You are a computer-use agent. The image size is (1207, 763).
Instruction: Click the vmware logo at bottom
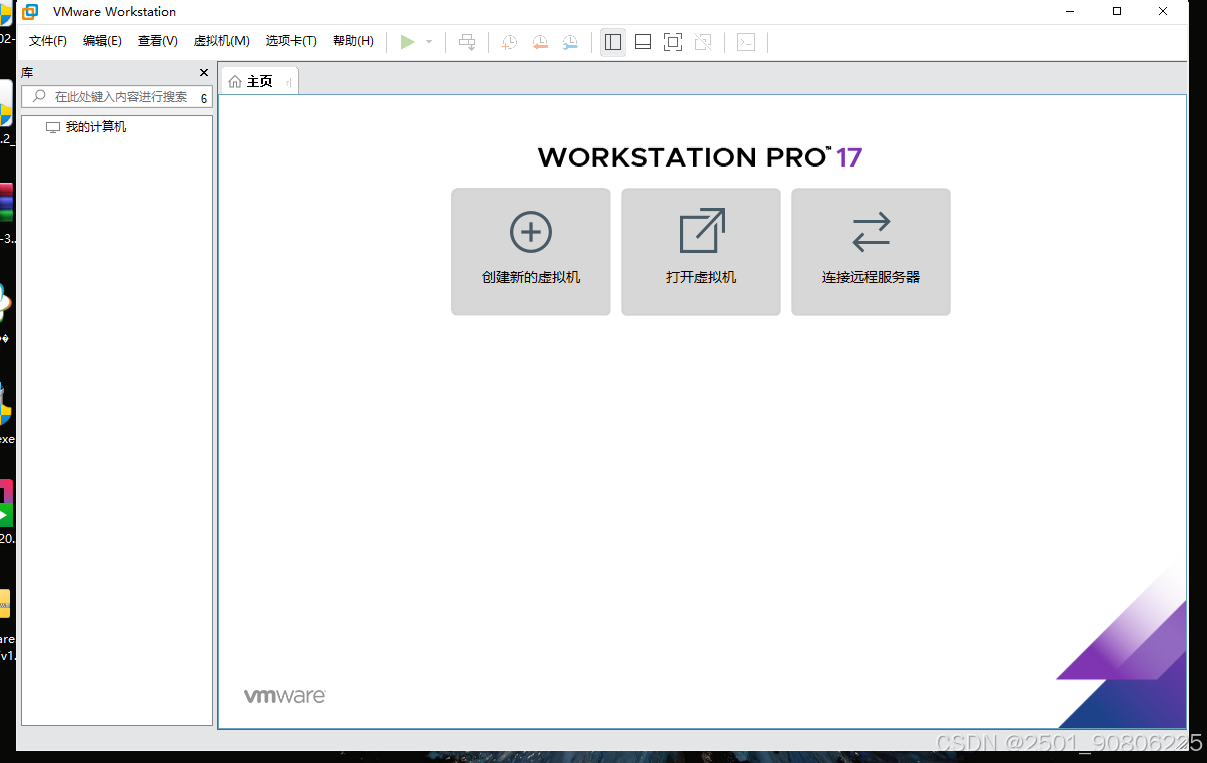coord(285,696)
